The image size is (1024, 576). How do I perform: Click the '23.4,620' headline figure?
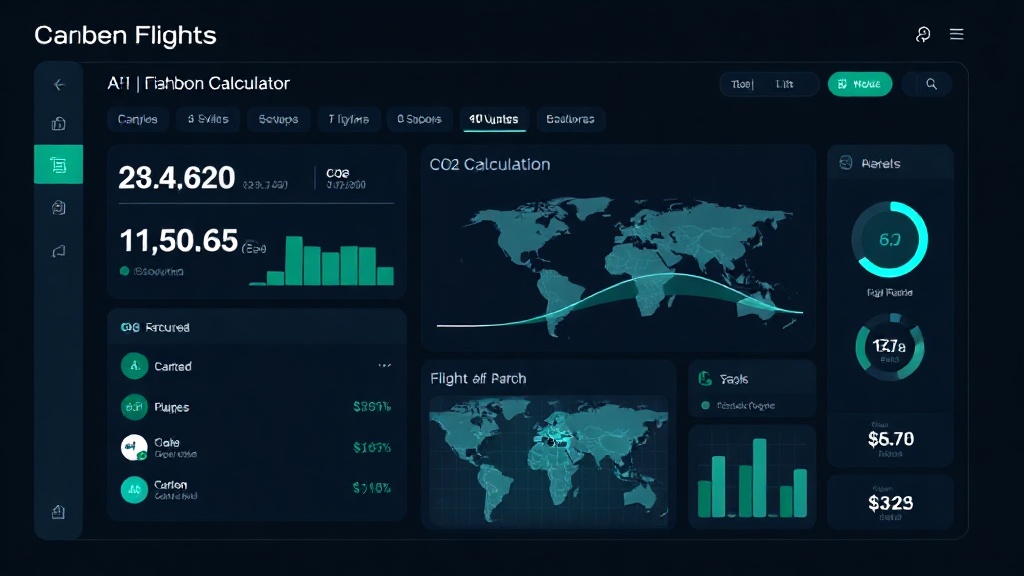[176, 178]
